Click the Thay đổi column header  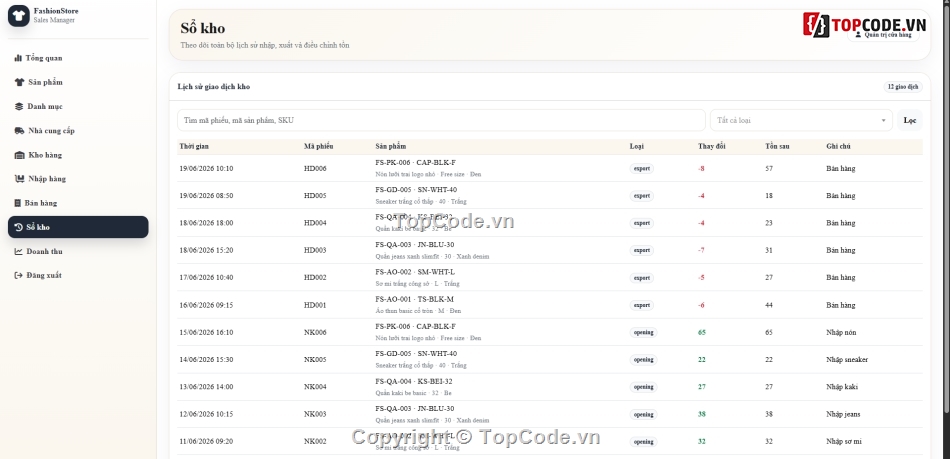coord(711,147)
